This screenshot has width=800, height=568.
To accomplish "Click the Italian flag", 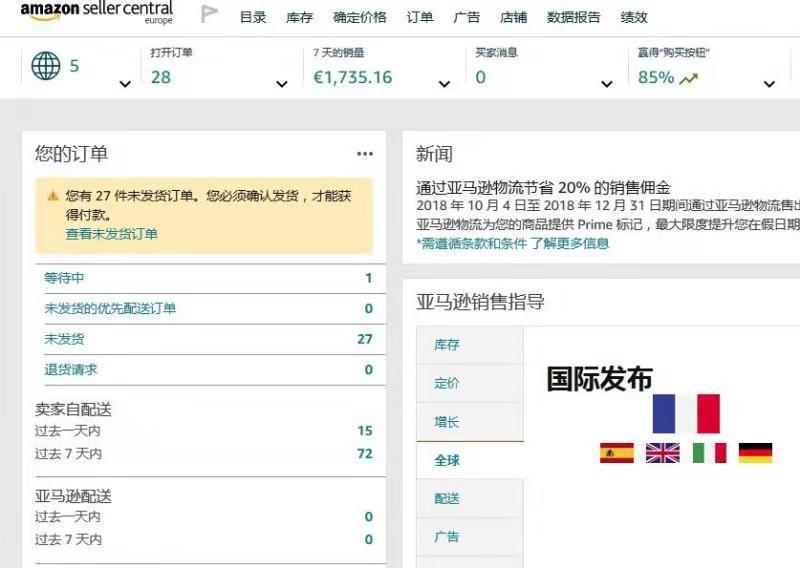I will 709,453.
